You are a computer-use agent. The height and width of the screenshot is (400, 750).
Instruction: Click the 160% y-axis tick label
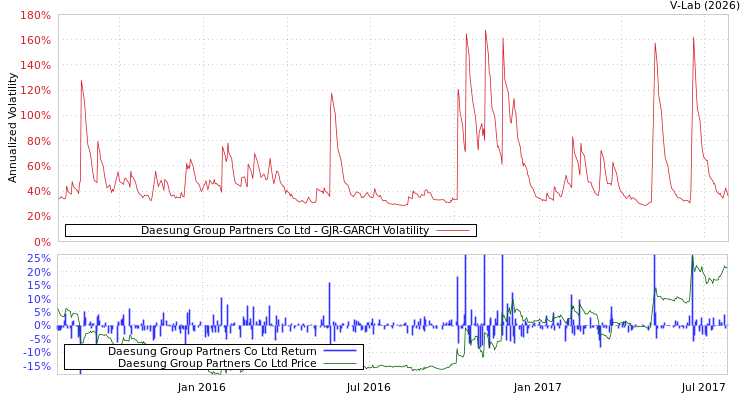coord(35,41)
